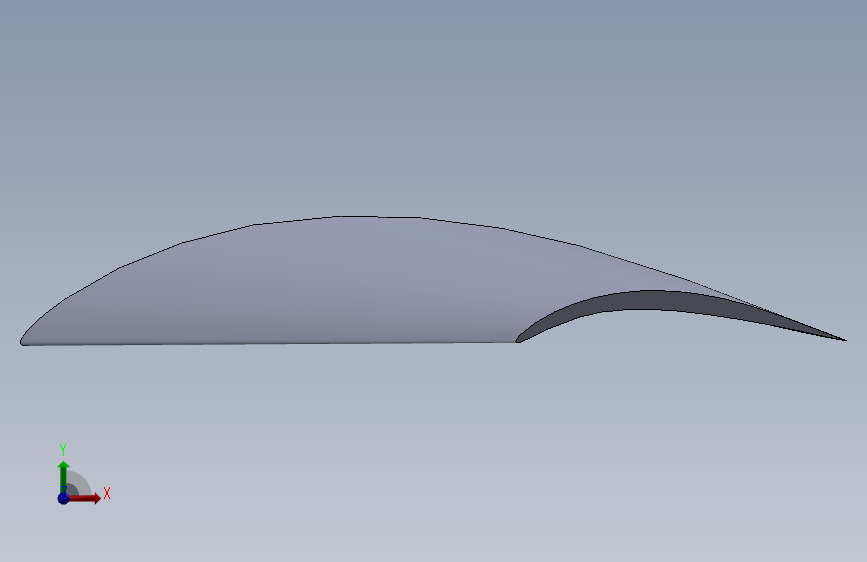Select the large curved top face of the model
Screen dimensions: 867x562
click(x=354, y=282)
